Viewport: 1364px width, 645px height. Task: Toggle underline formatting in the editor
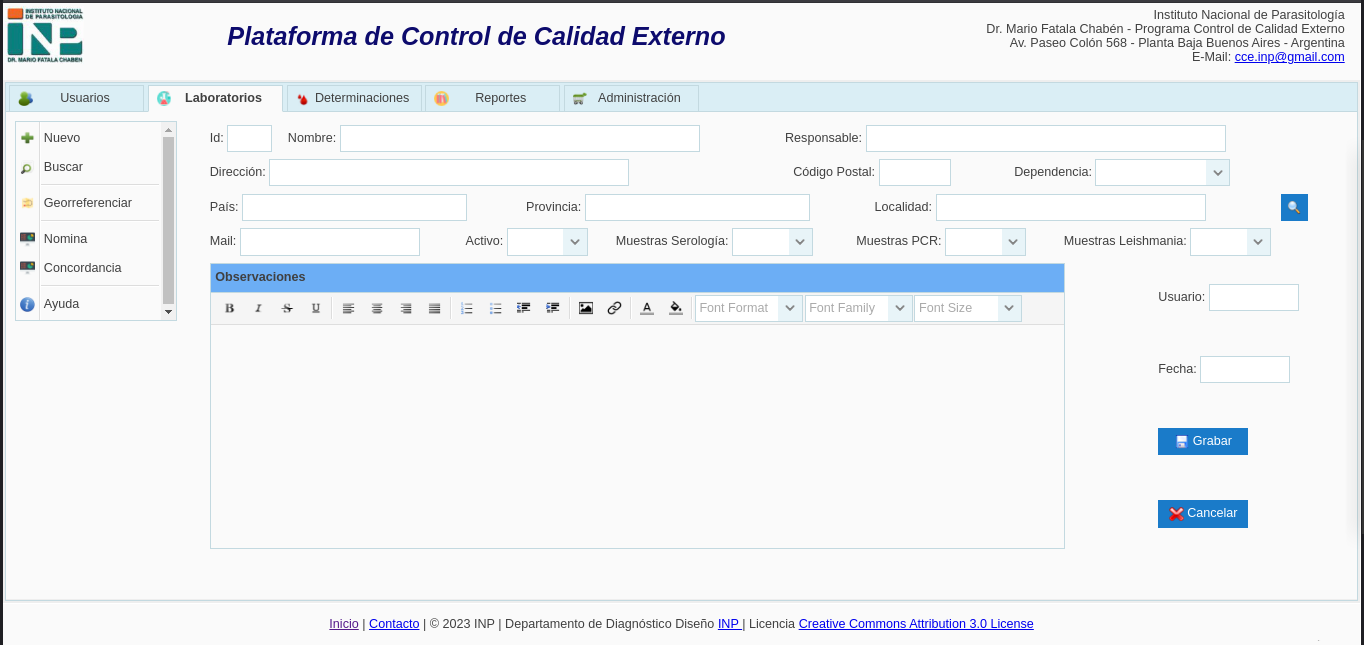click(x=316, y=308)
